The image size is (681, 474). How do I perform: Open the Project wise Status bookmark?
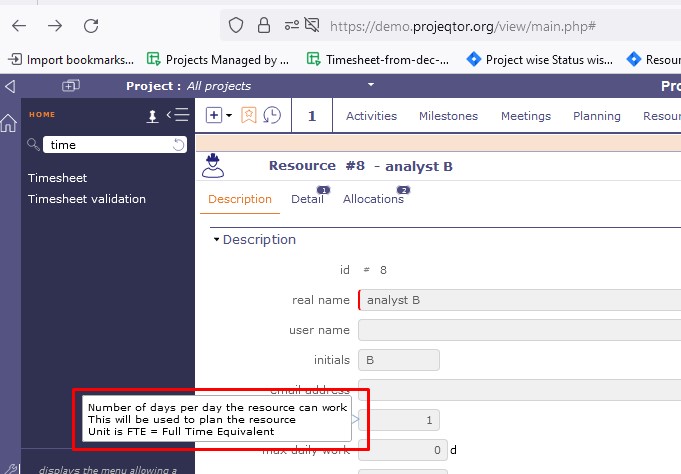(x=548, y=59)
